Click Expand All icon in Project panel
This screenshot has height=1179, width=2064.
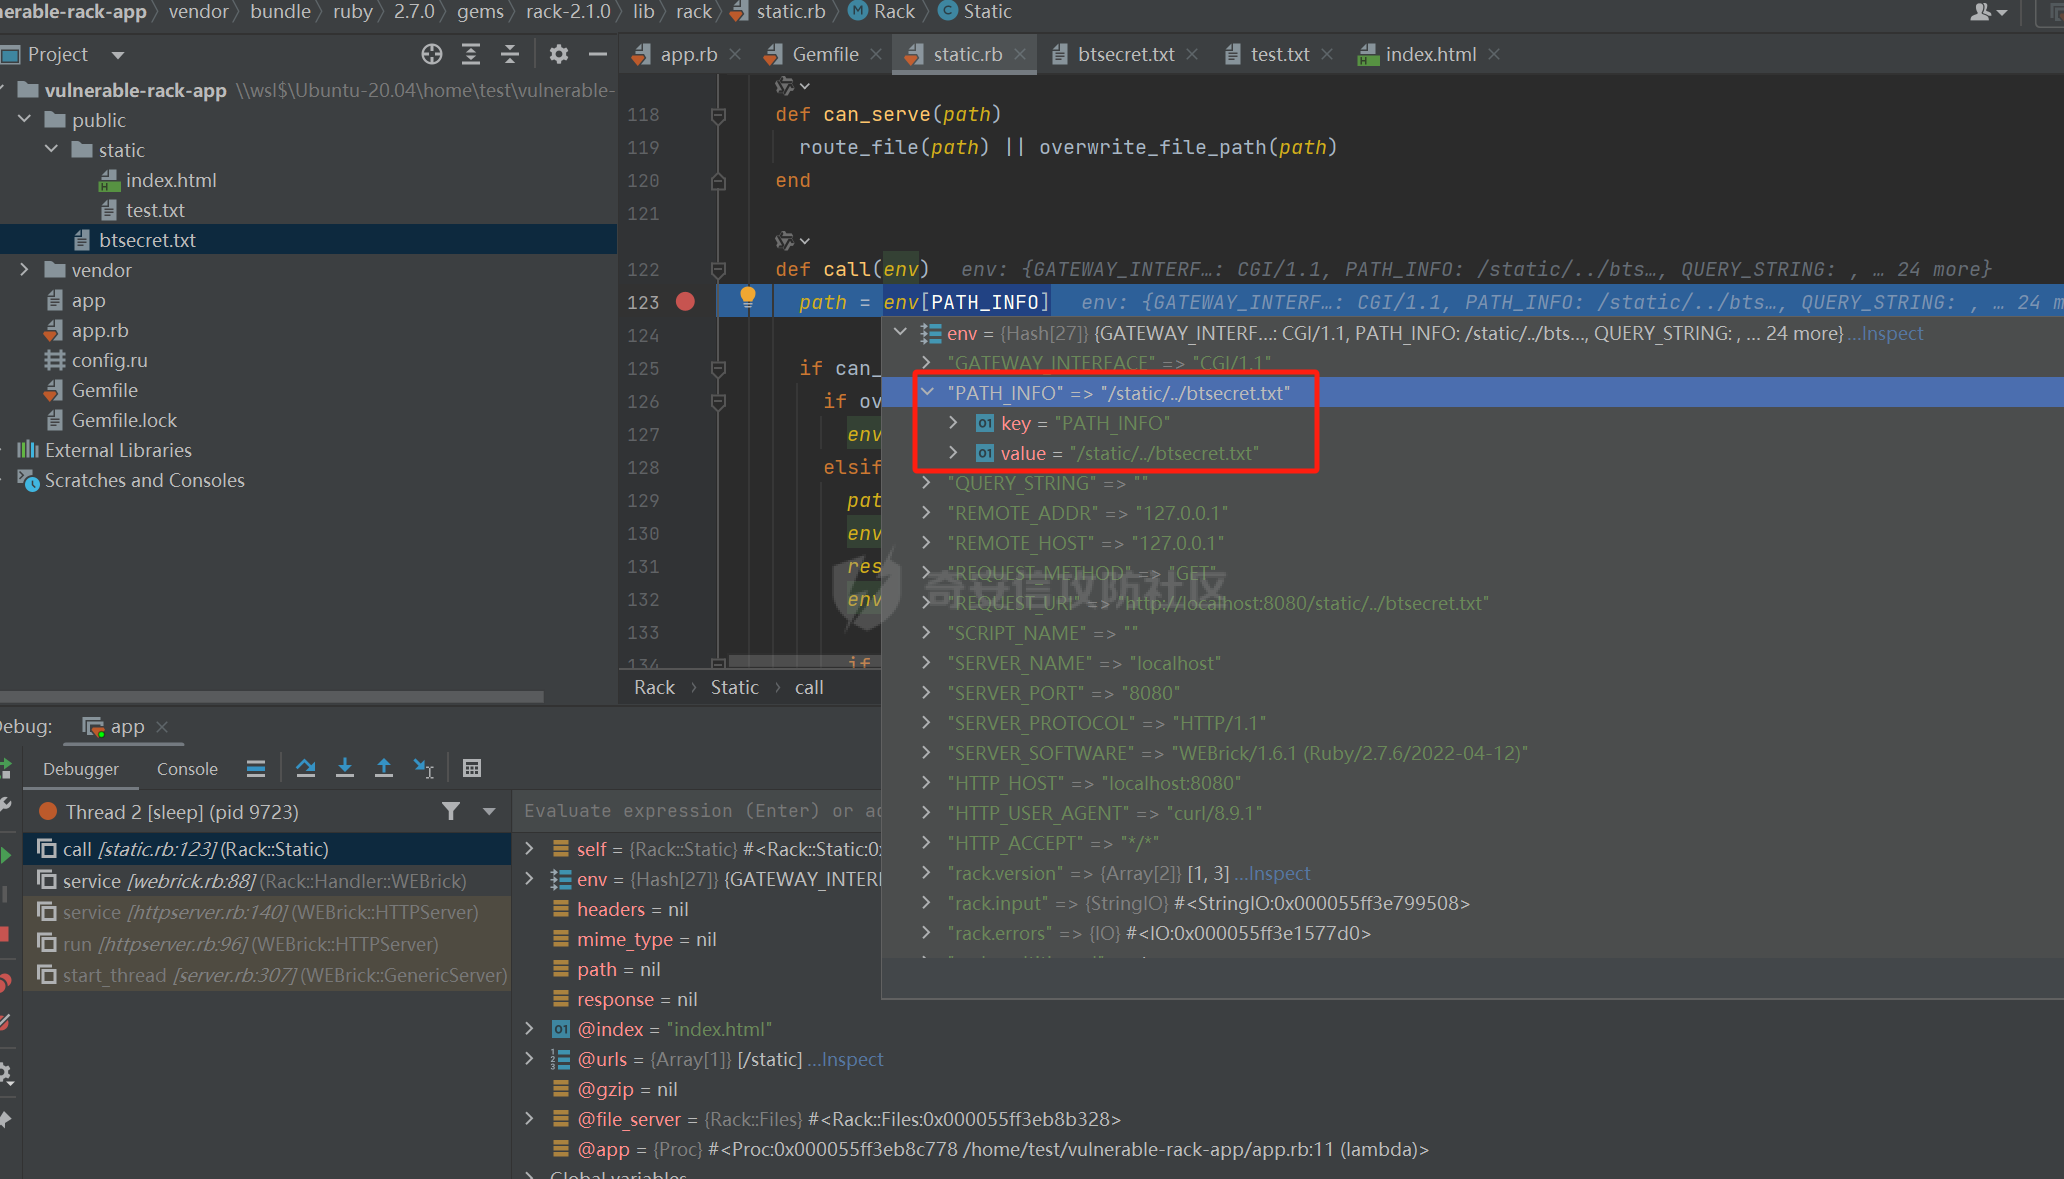[471, 54]
